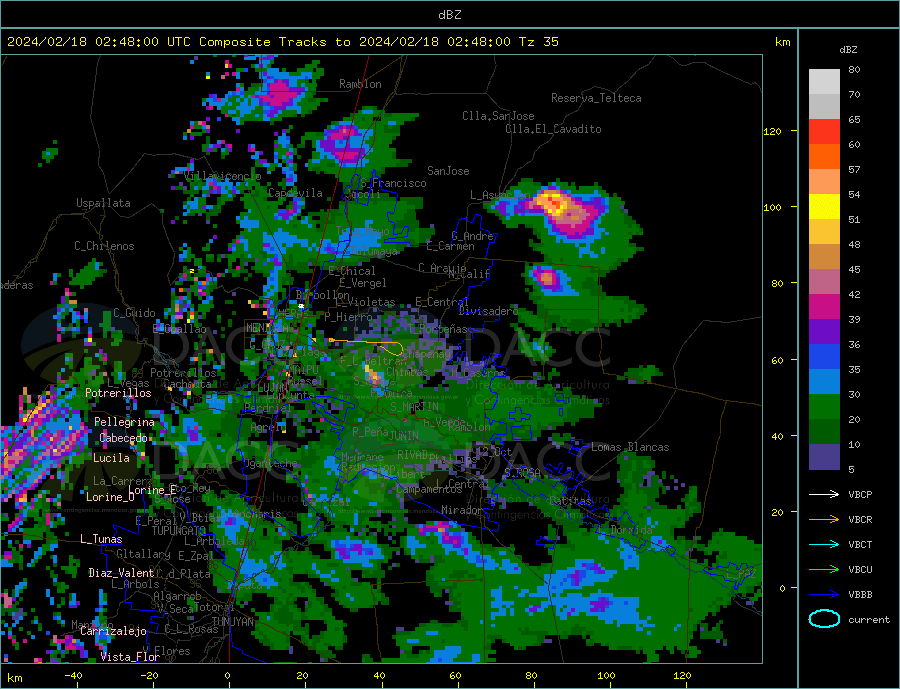Click the 'Carrizalejo' map label
The image size is (900, 689).
pos(114,632)
